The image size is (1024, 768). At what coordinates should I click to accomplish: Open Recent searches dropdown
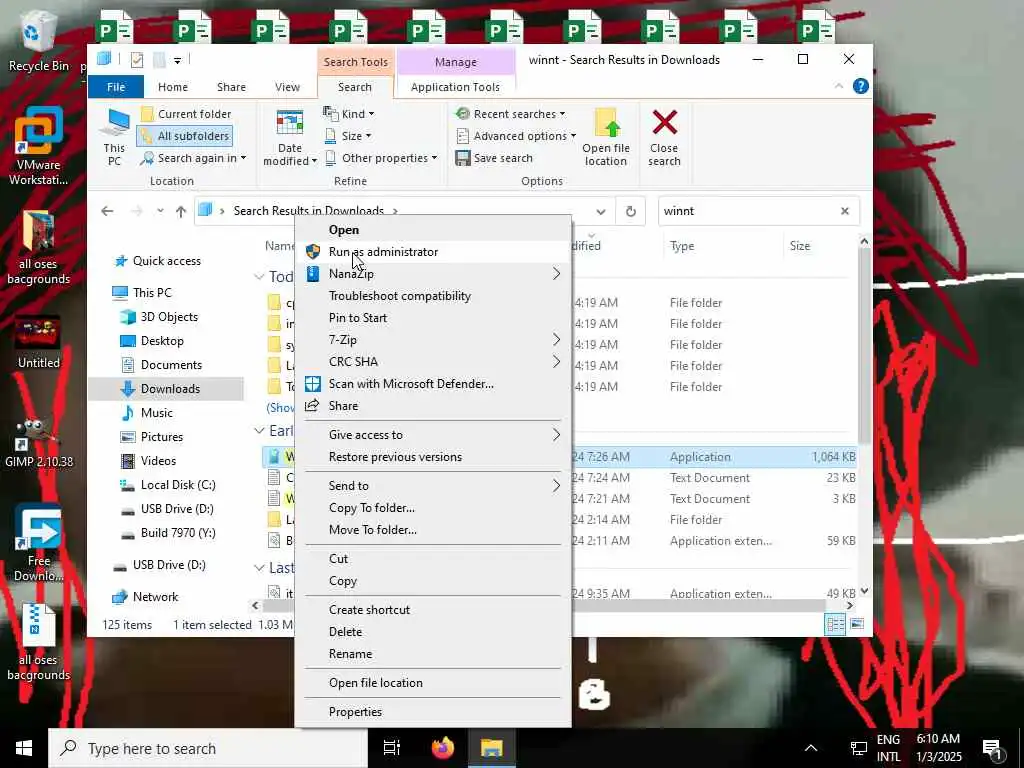point(510,114)
